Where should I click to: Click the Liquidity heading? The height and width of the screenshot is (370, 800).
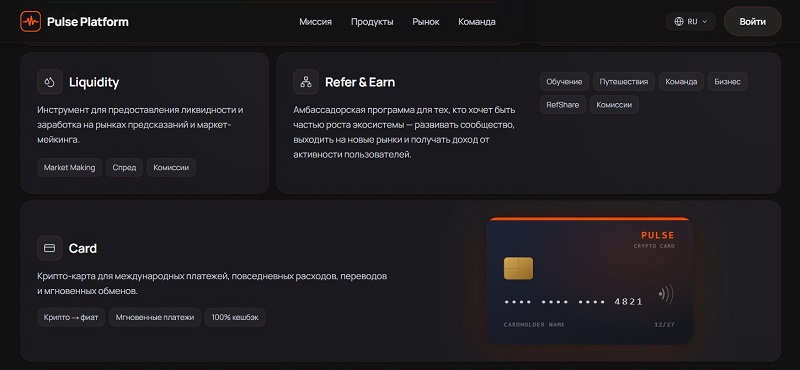[x=94, y=82]
